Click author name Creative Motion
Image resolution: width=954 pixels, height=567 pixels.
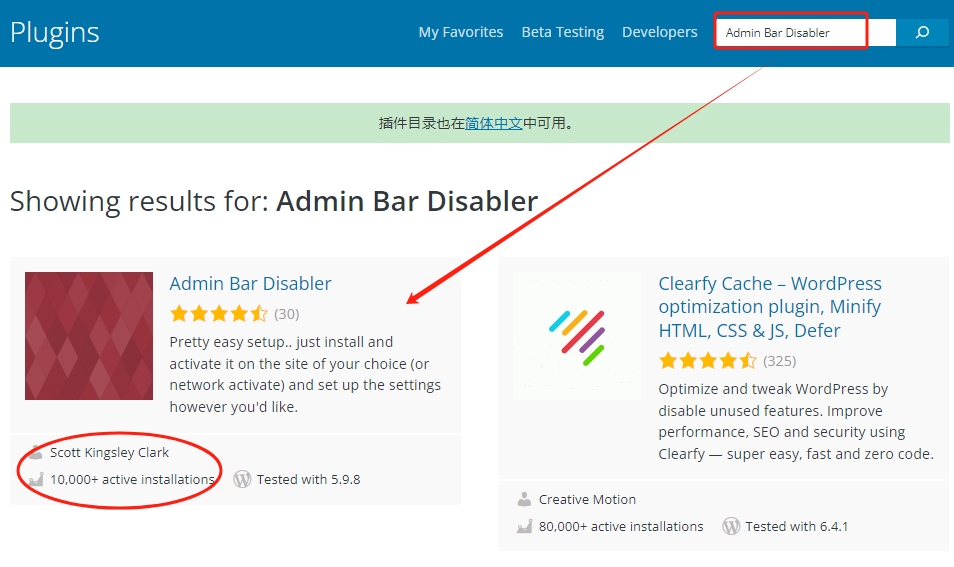coord(587,499)
